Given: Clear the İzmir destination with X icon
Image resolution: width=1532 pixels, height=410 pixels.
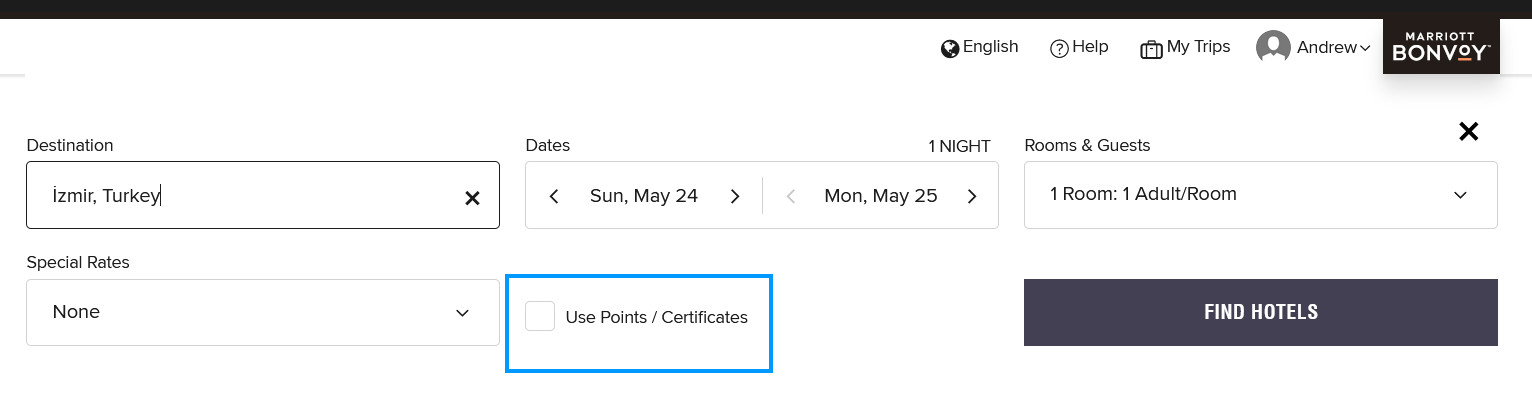Looking at the screenshot, I should [x=472, y=198].
